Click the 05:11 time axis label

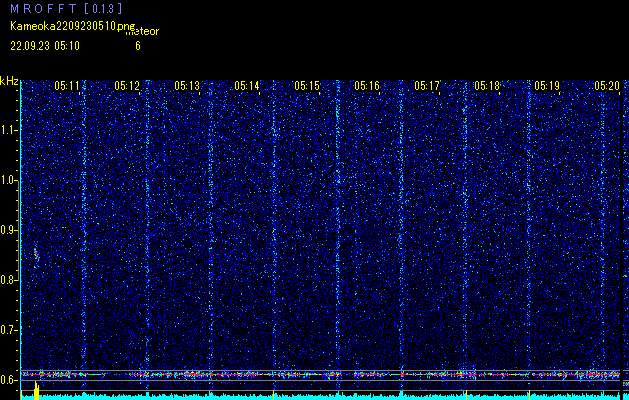point(67,85)
